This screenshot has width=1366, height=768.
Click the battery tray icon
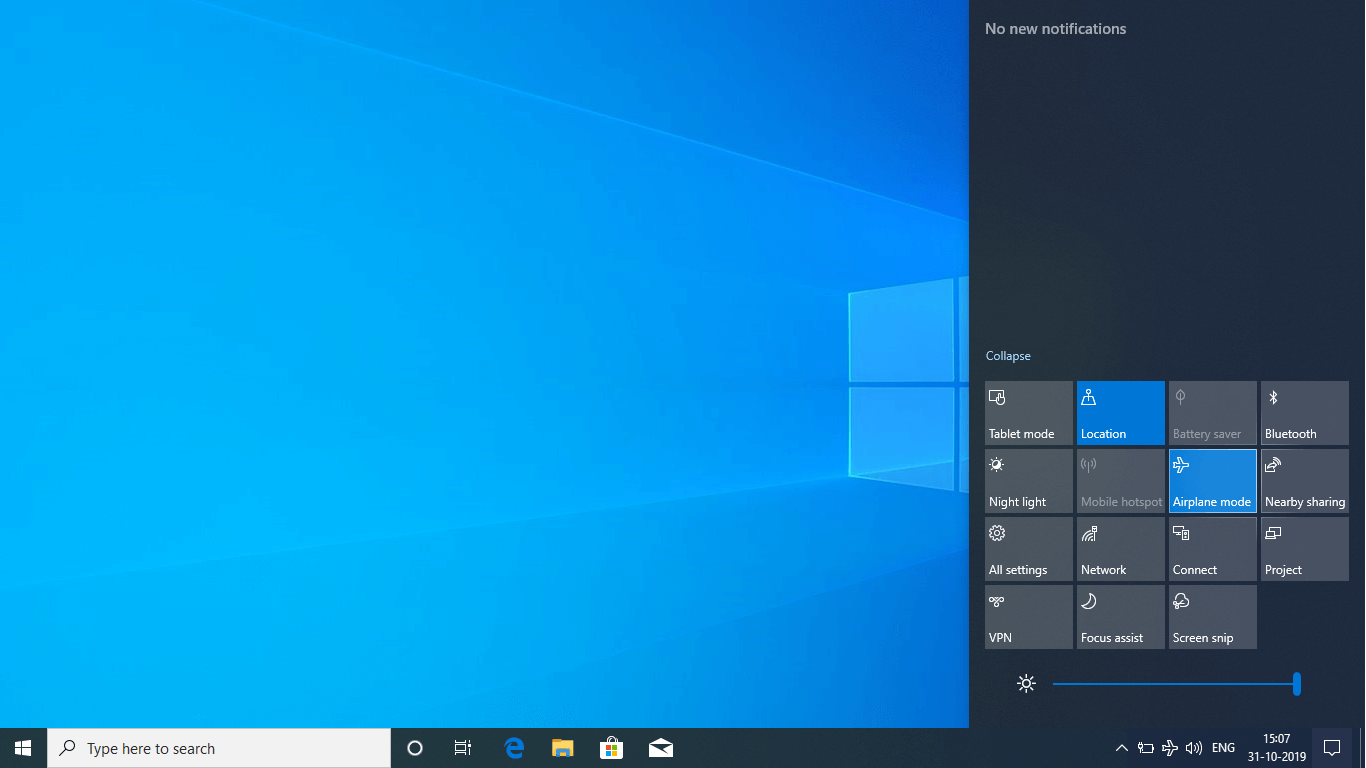[x=1146, y=748]
